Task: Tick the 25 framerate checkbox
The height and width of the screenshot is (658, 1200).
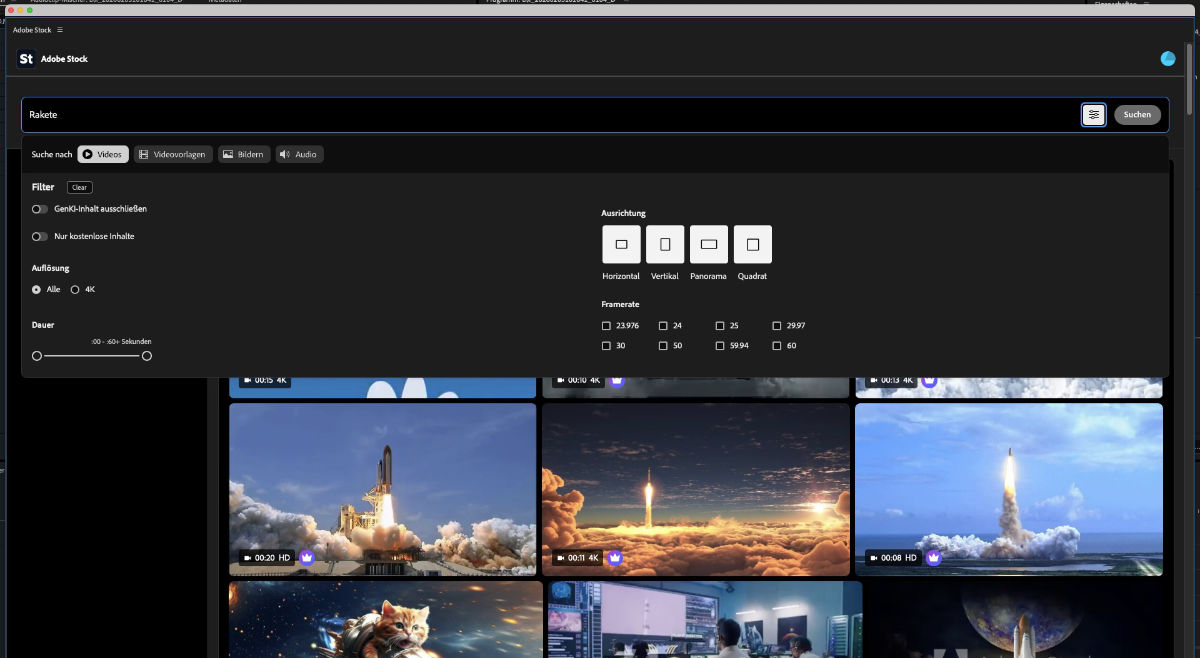Action: (x=720, y=326)
